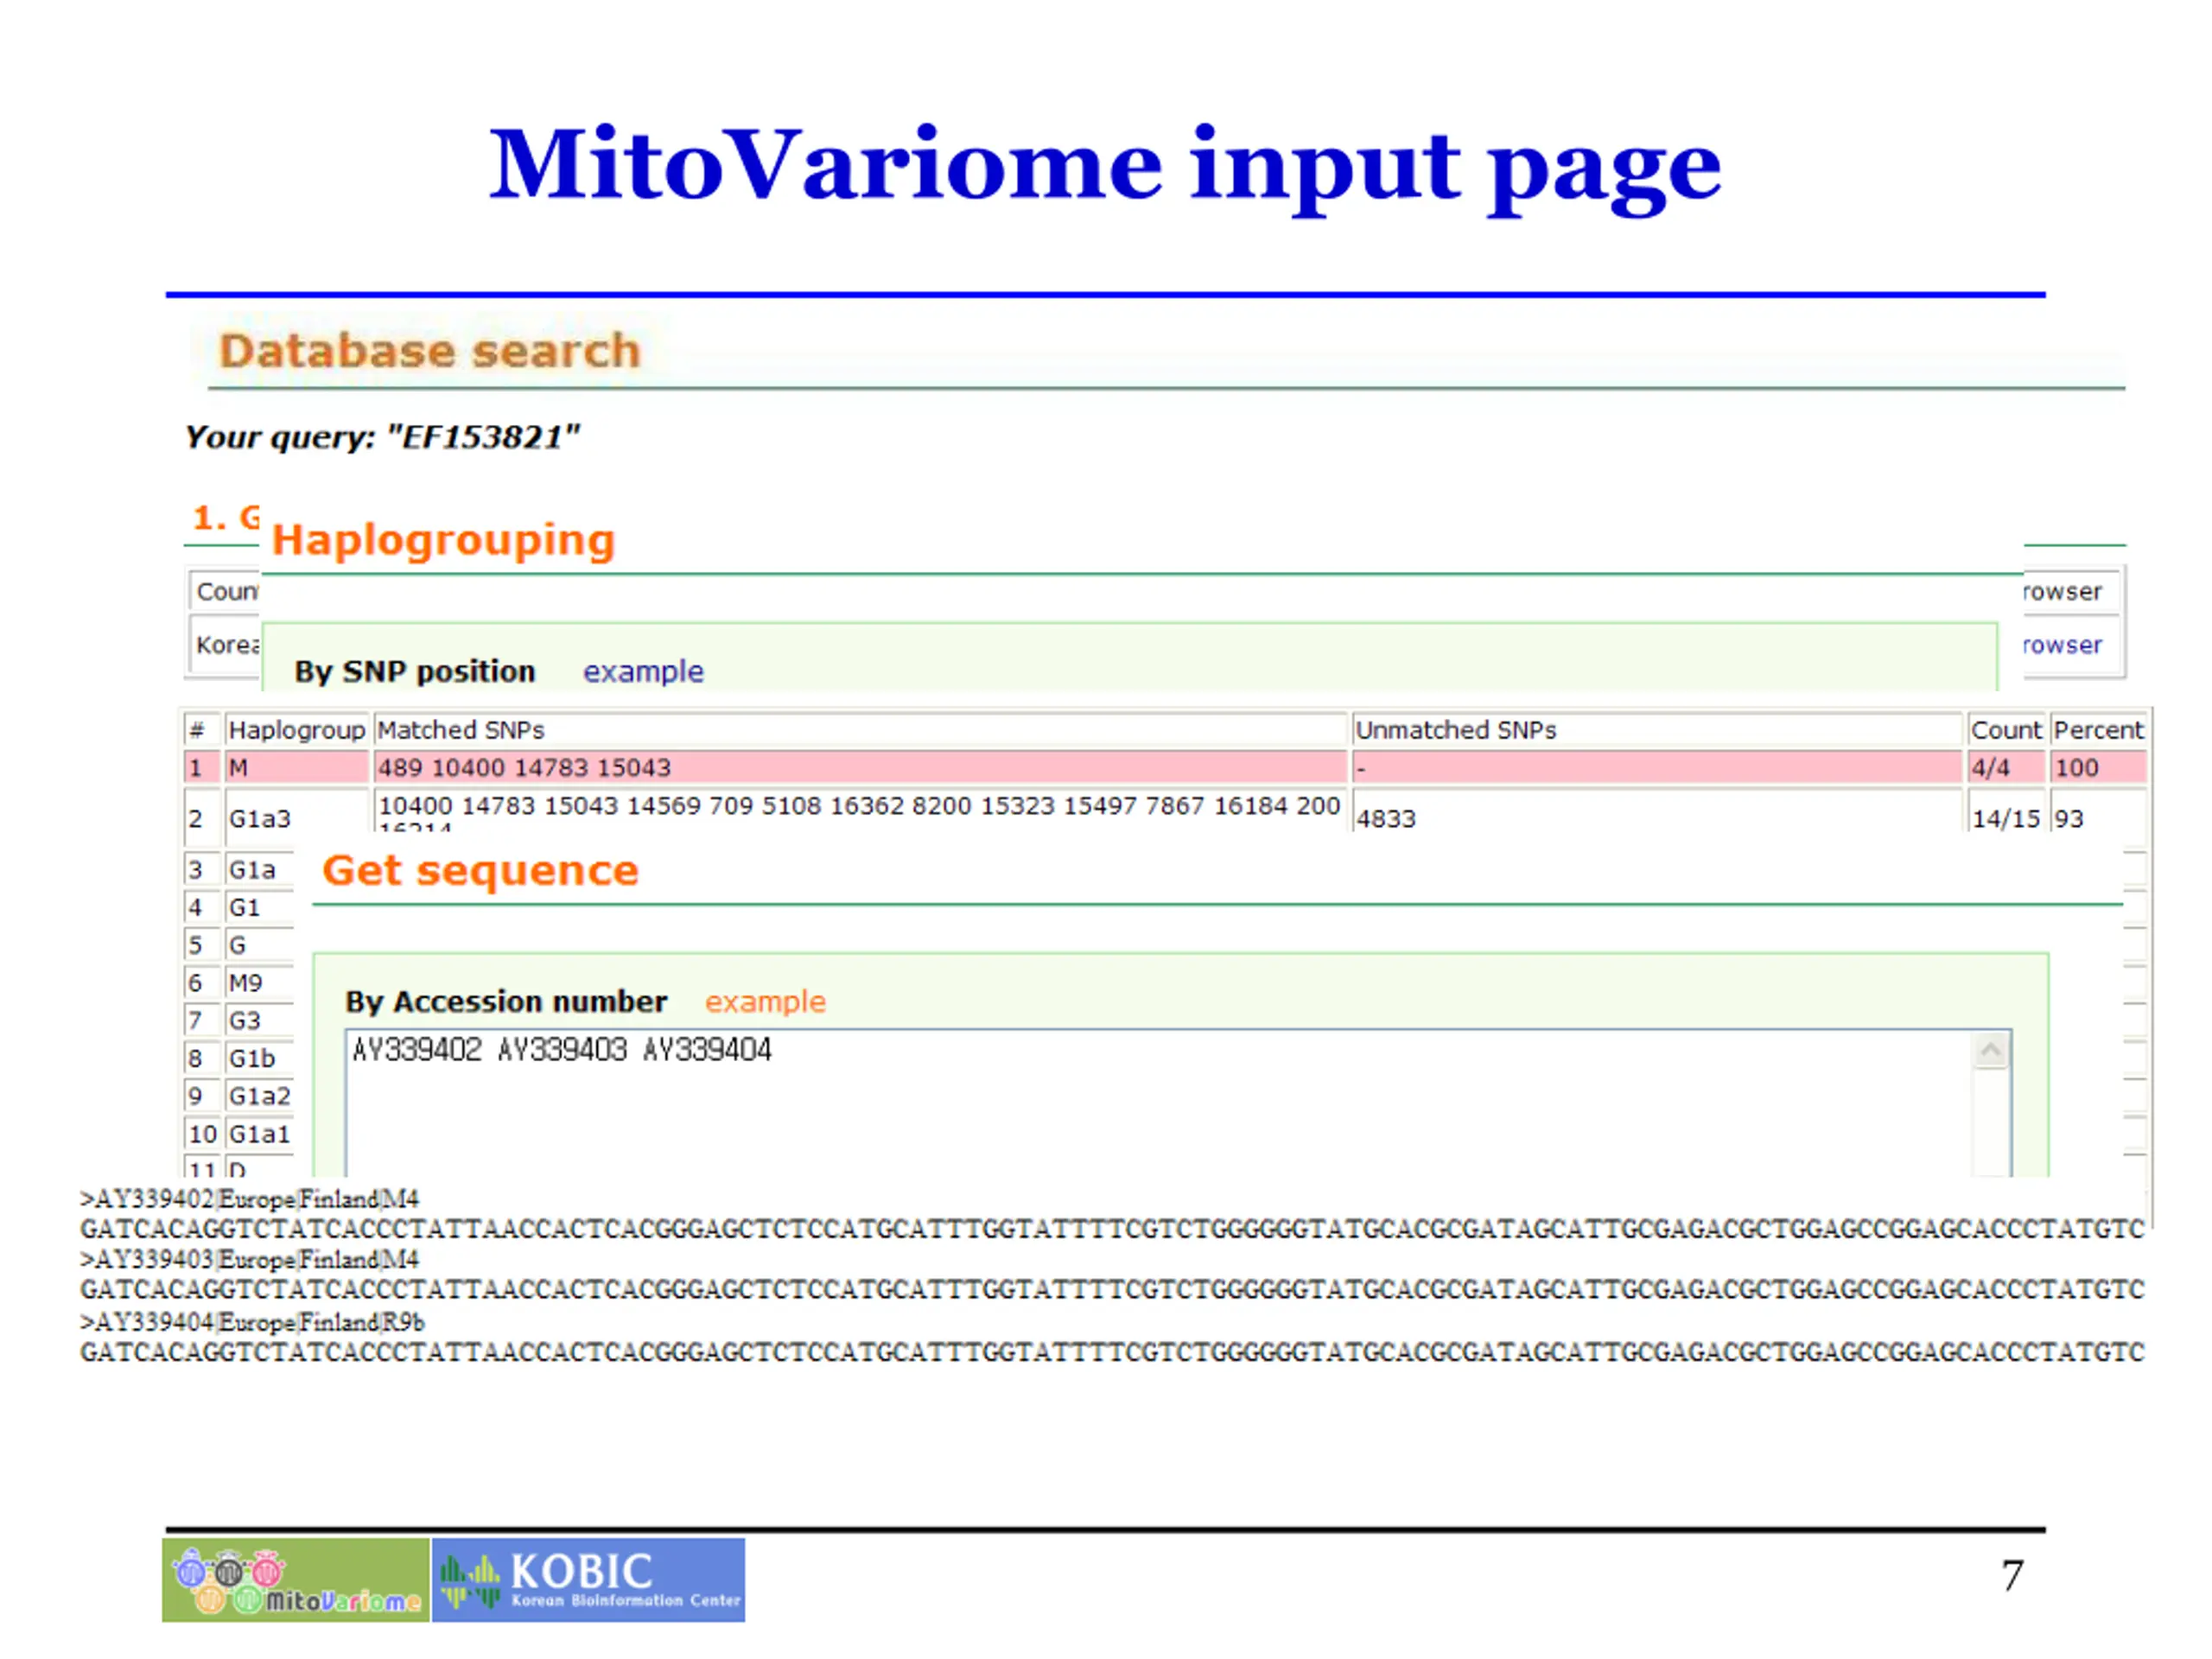Click the MitoVariome logo
The width and height of the screenshot is (2212, 1659).
(295, 1579)
